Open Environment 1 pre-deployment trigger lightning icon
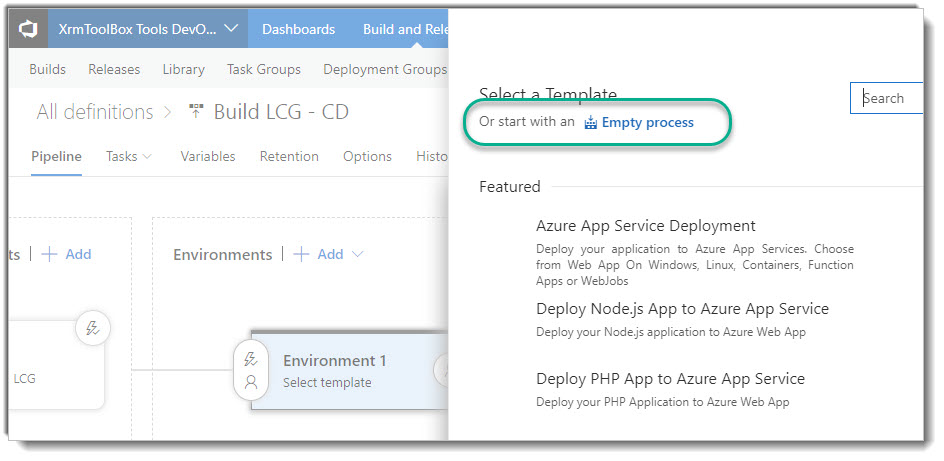Screen dimensions: 944x461 tap(251, 359)
